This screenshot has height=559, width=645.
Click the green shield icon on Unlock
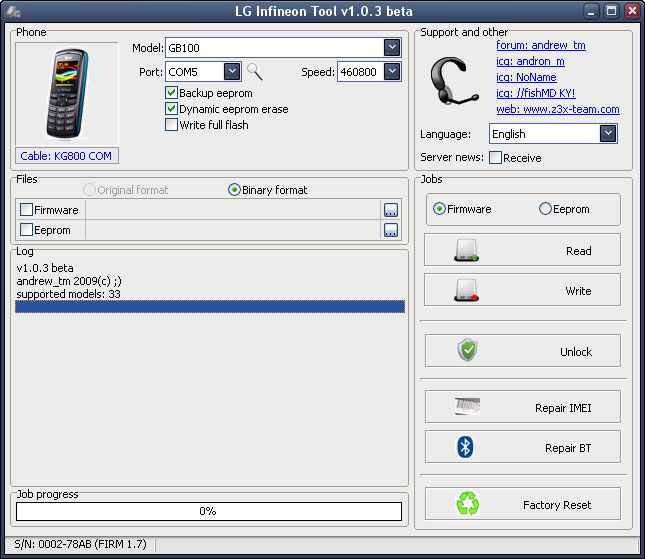tap(468, 350)
